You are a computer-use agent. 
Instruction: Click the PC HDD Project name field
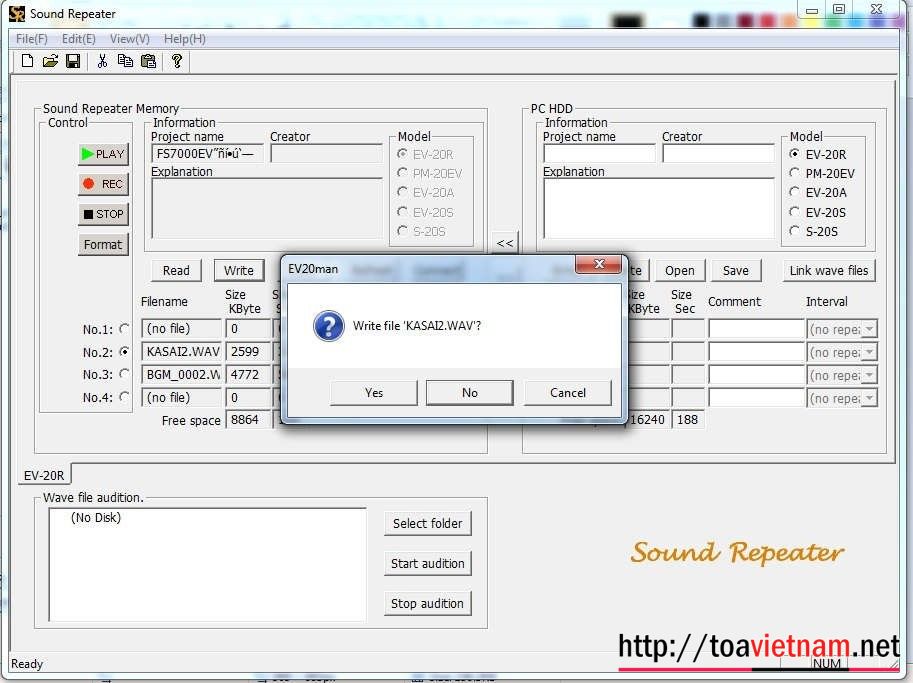point(599,154)
